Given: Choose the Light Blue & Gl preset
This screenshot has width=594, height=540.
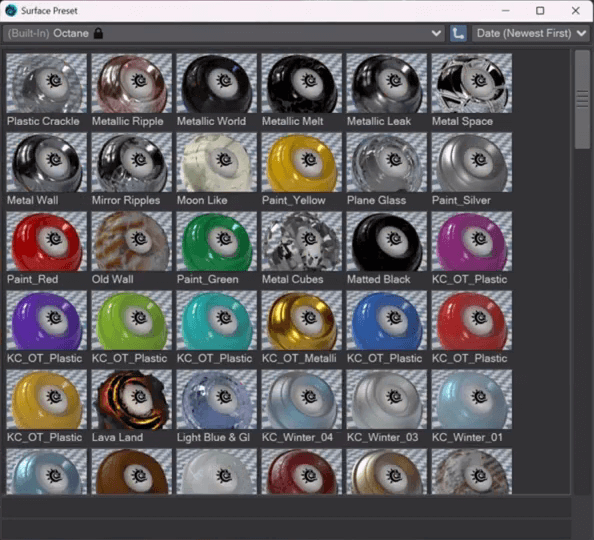Looking at the screenshot, I should click(216, 399).
